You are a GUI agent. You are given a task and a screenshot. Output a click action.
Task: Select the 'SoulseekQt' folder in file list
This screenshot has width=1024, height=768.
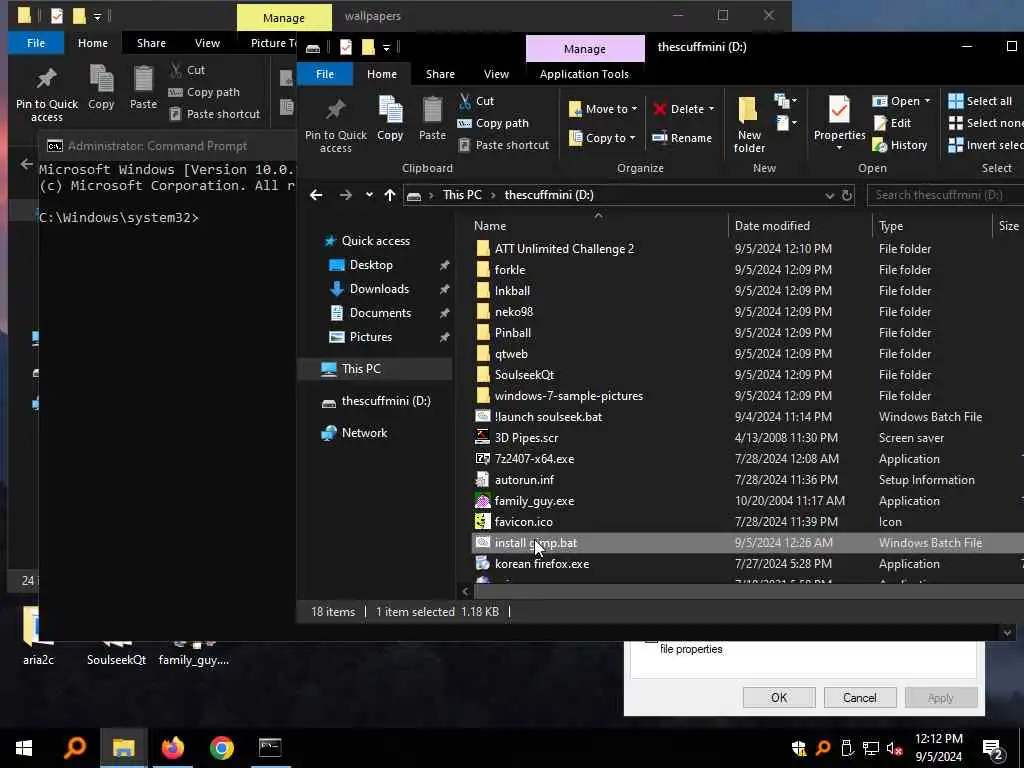click(524, 375)
